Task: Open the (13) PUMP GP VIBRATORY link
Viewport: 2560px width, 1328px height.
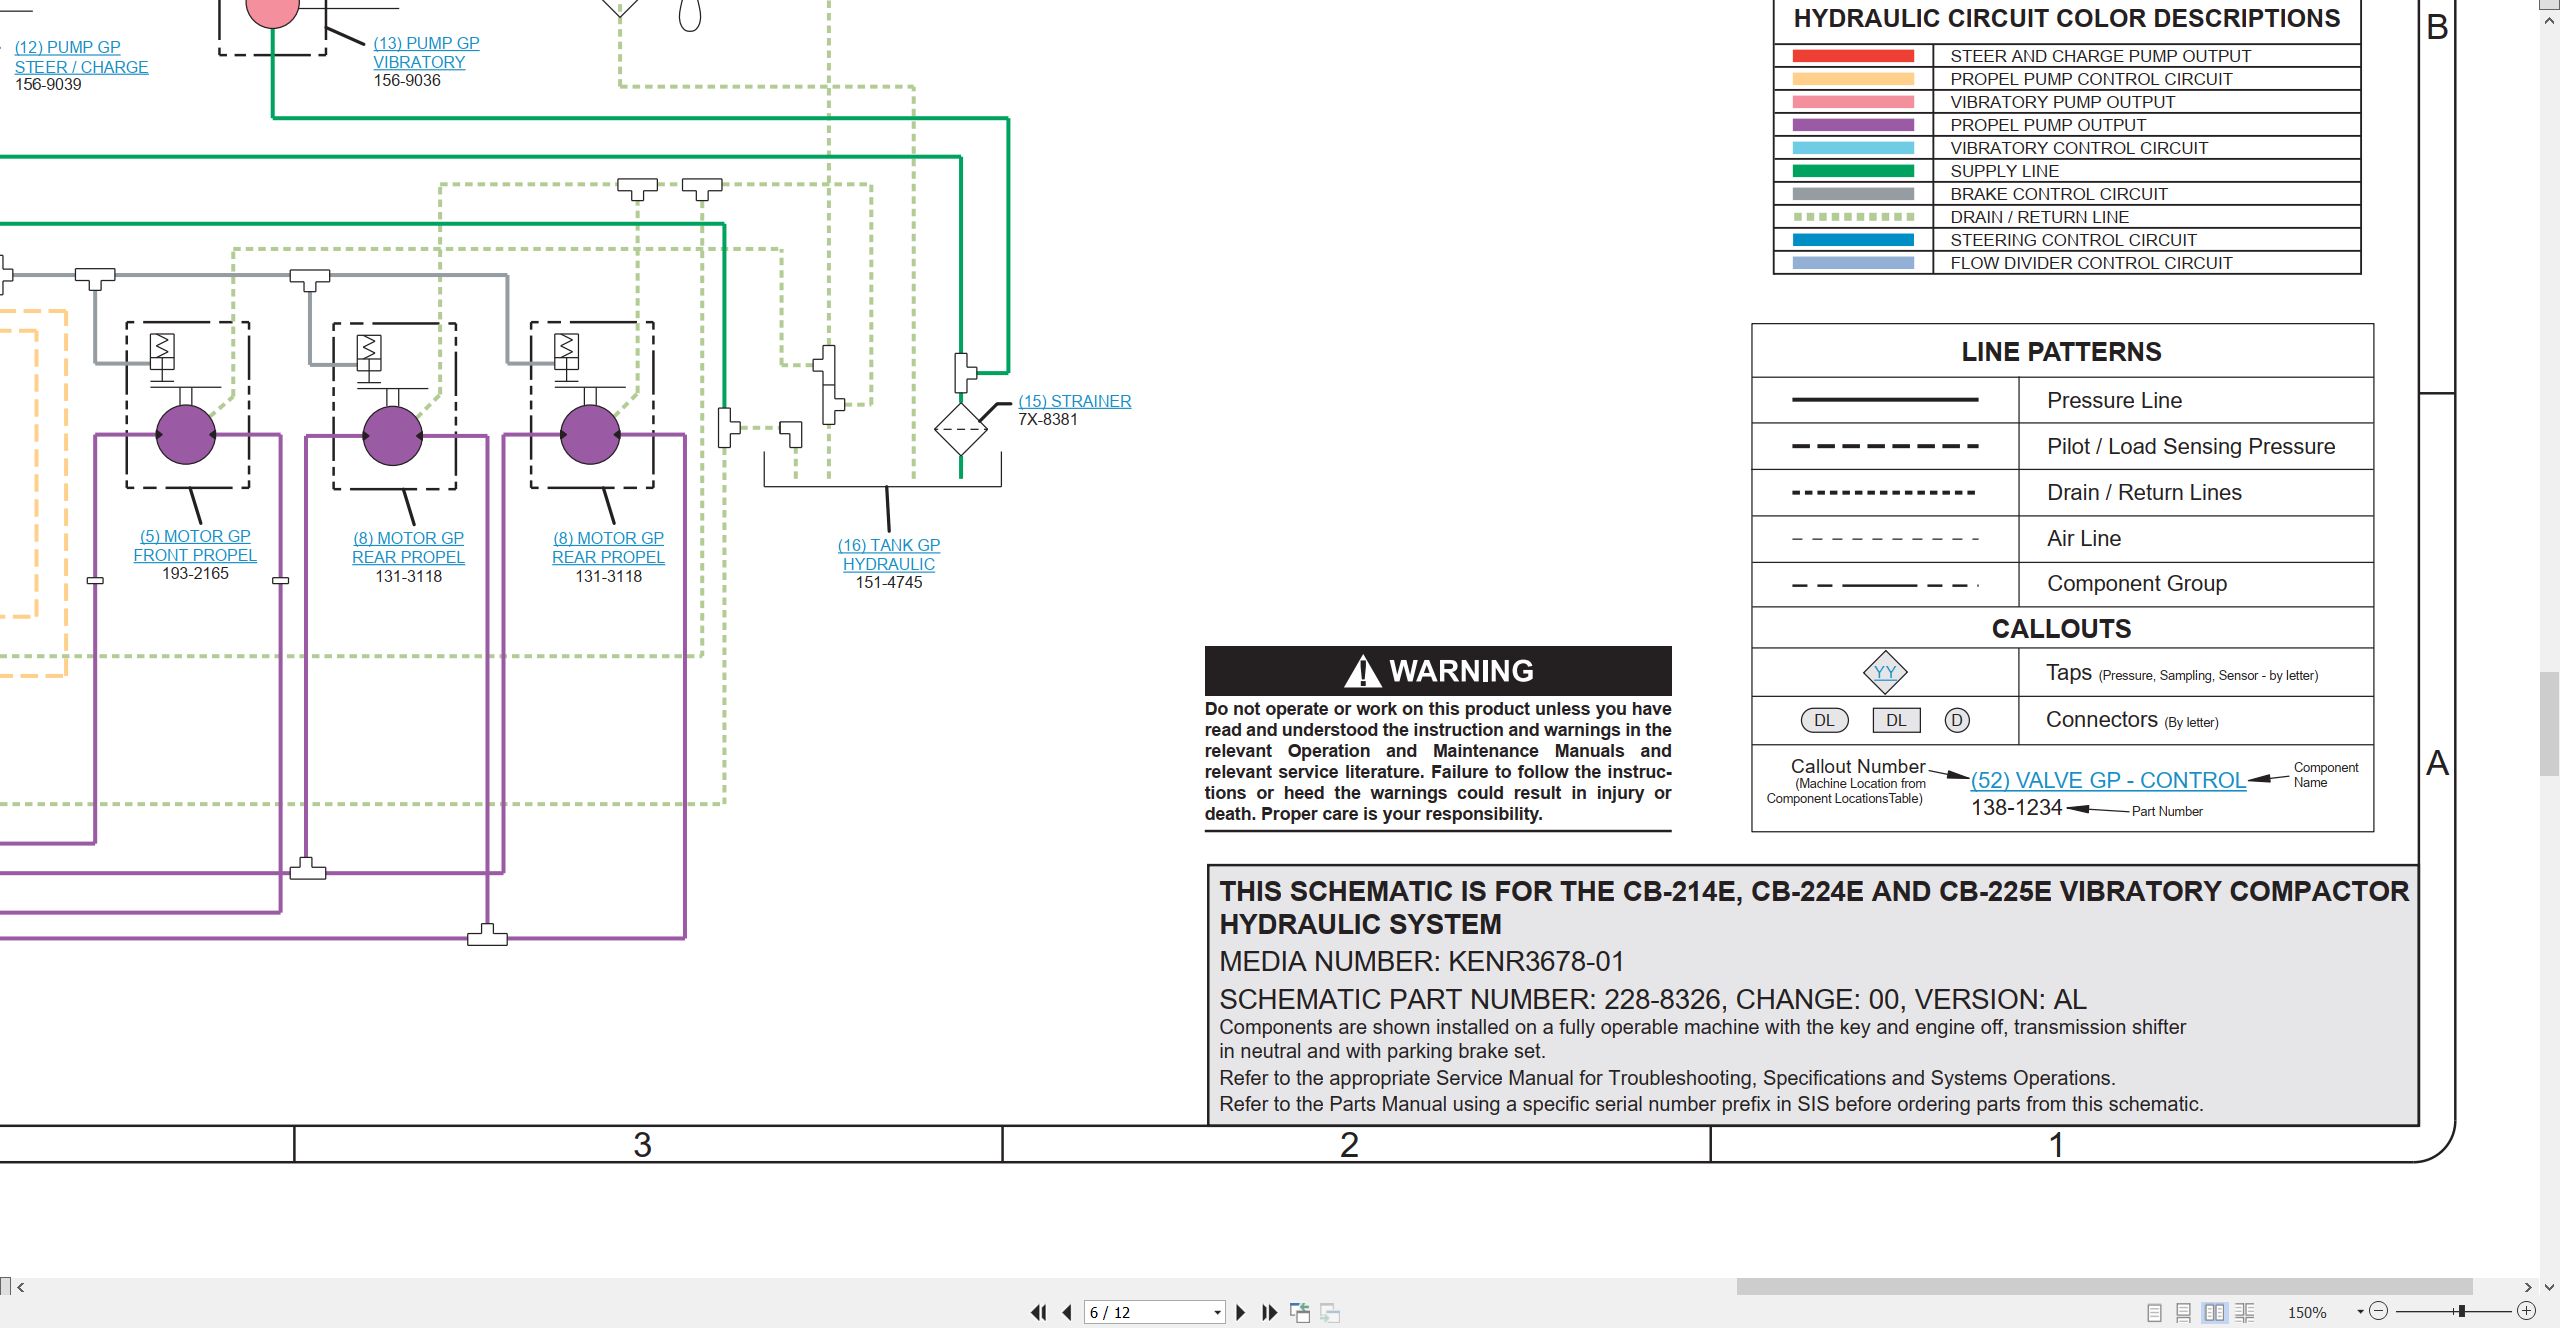Action: pyautogui.click(x=426, y=52)
